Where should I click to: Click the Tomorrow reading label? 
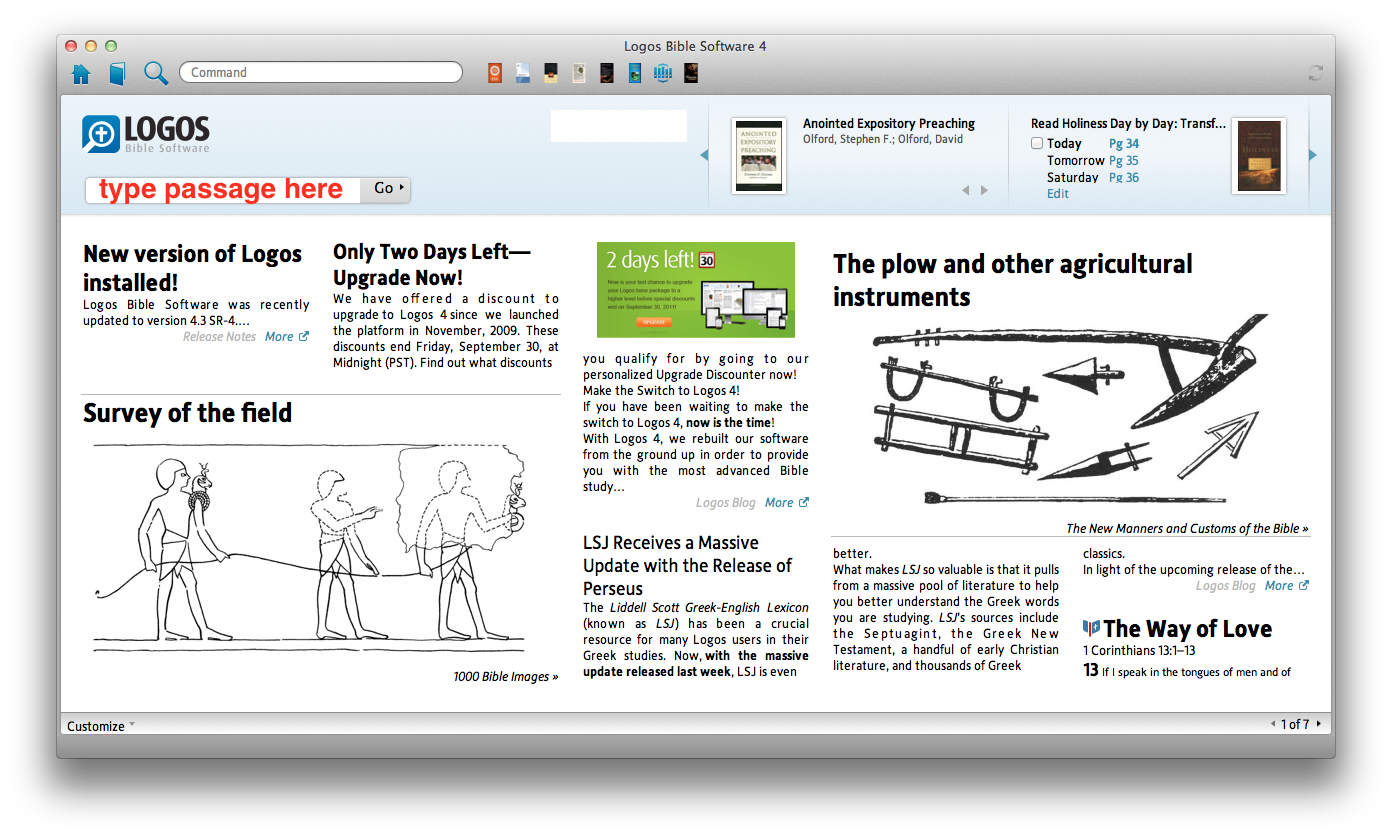(x=1076, y=161)
